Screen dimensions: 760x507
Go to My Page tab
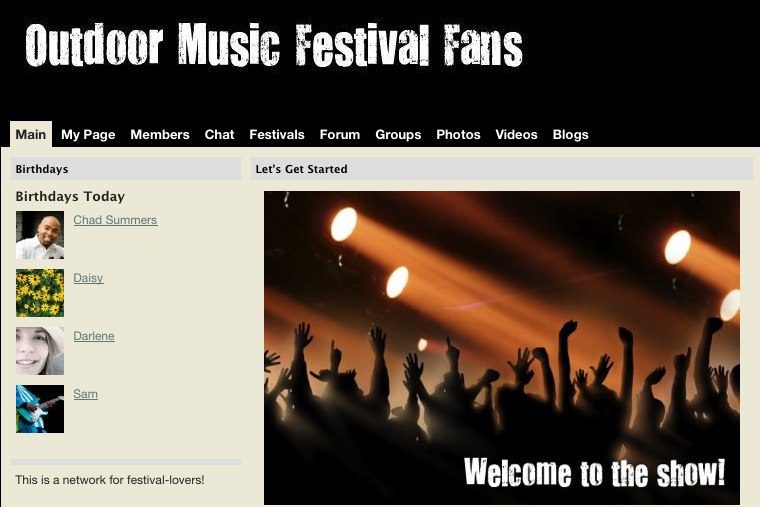pos(88,134)
